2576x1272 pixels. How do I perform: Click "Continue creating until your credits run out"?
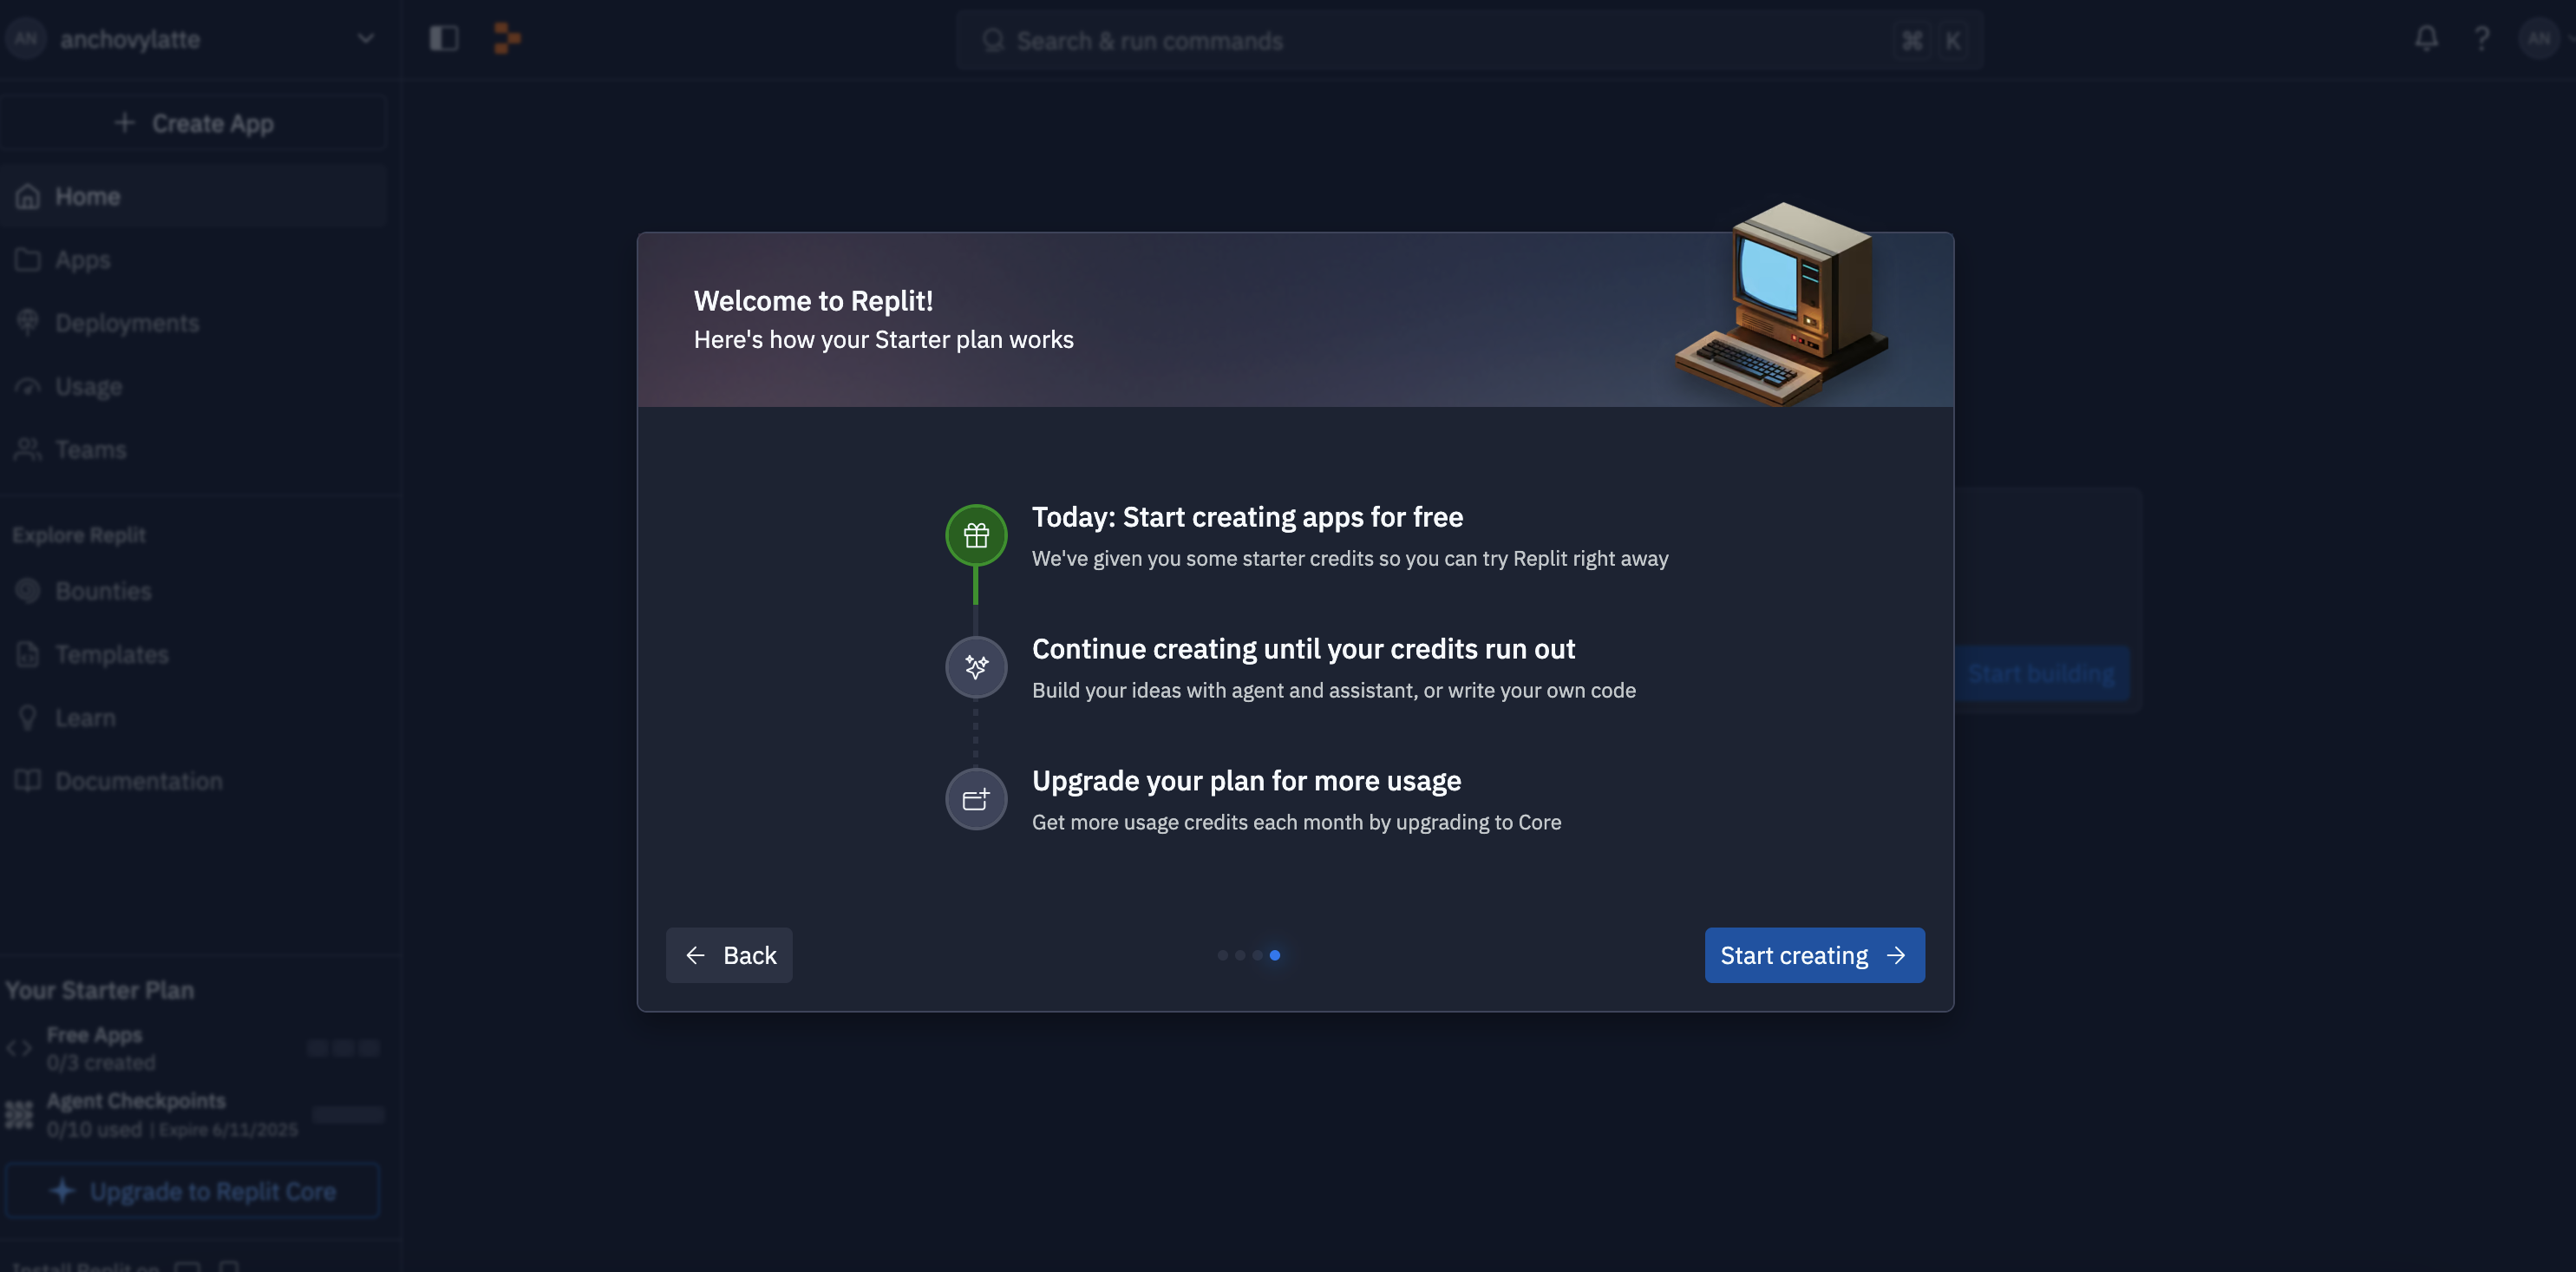(x=1303, y=648)
